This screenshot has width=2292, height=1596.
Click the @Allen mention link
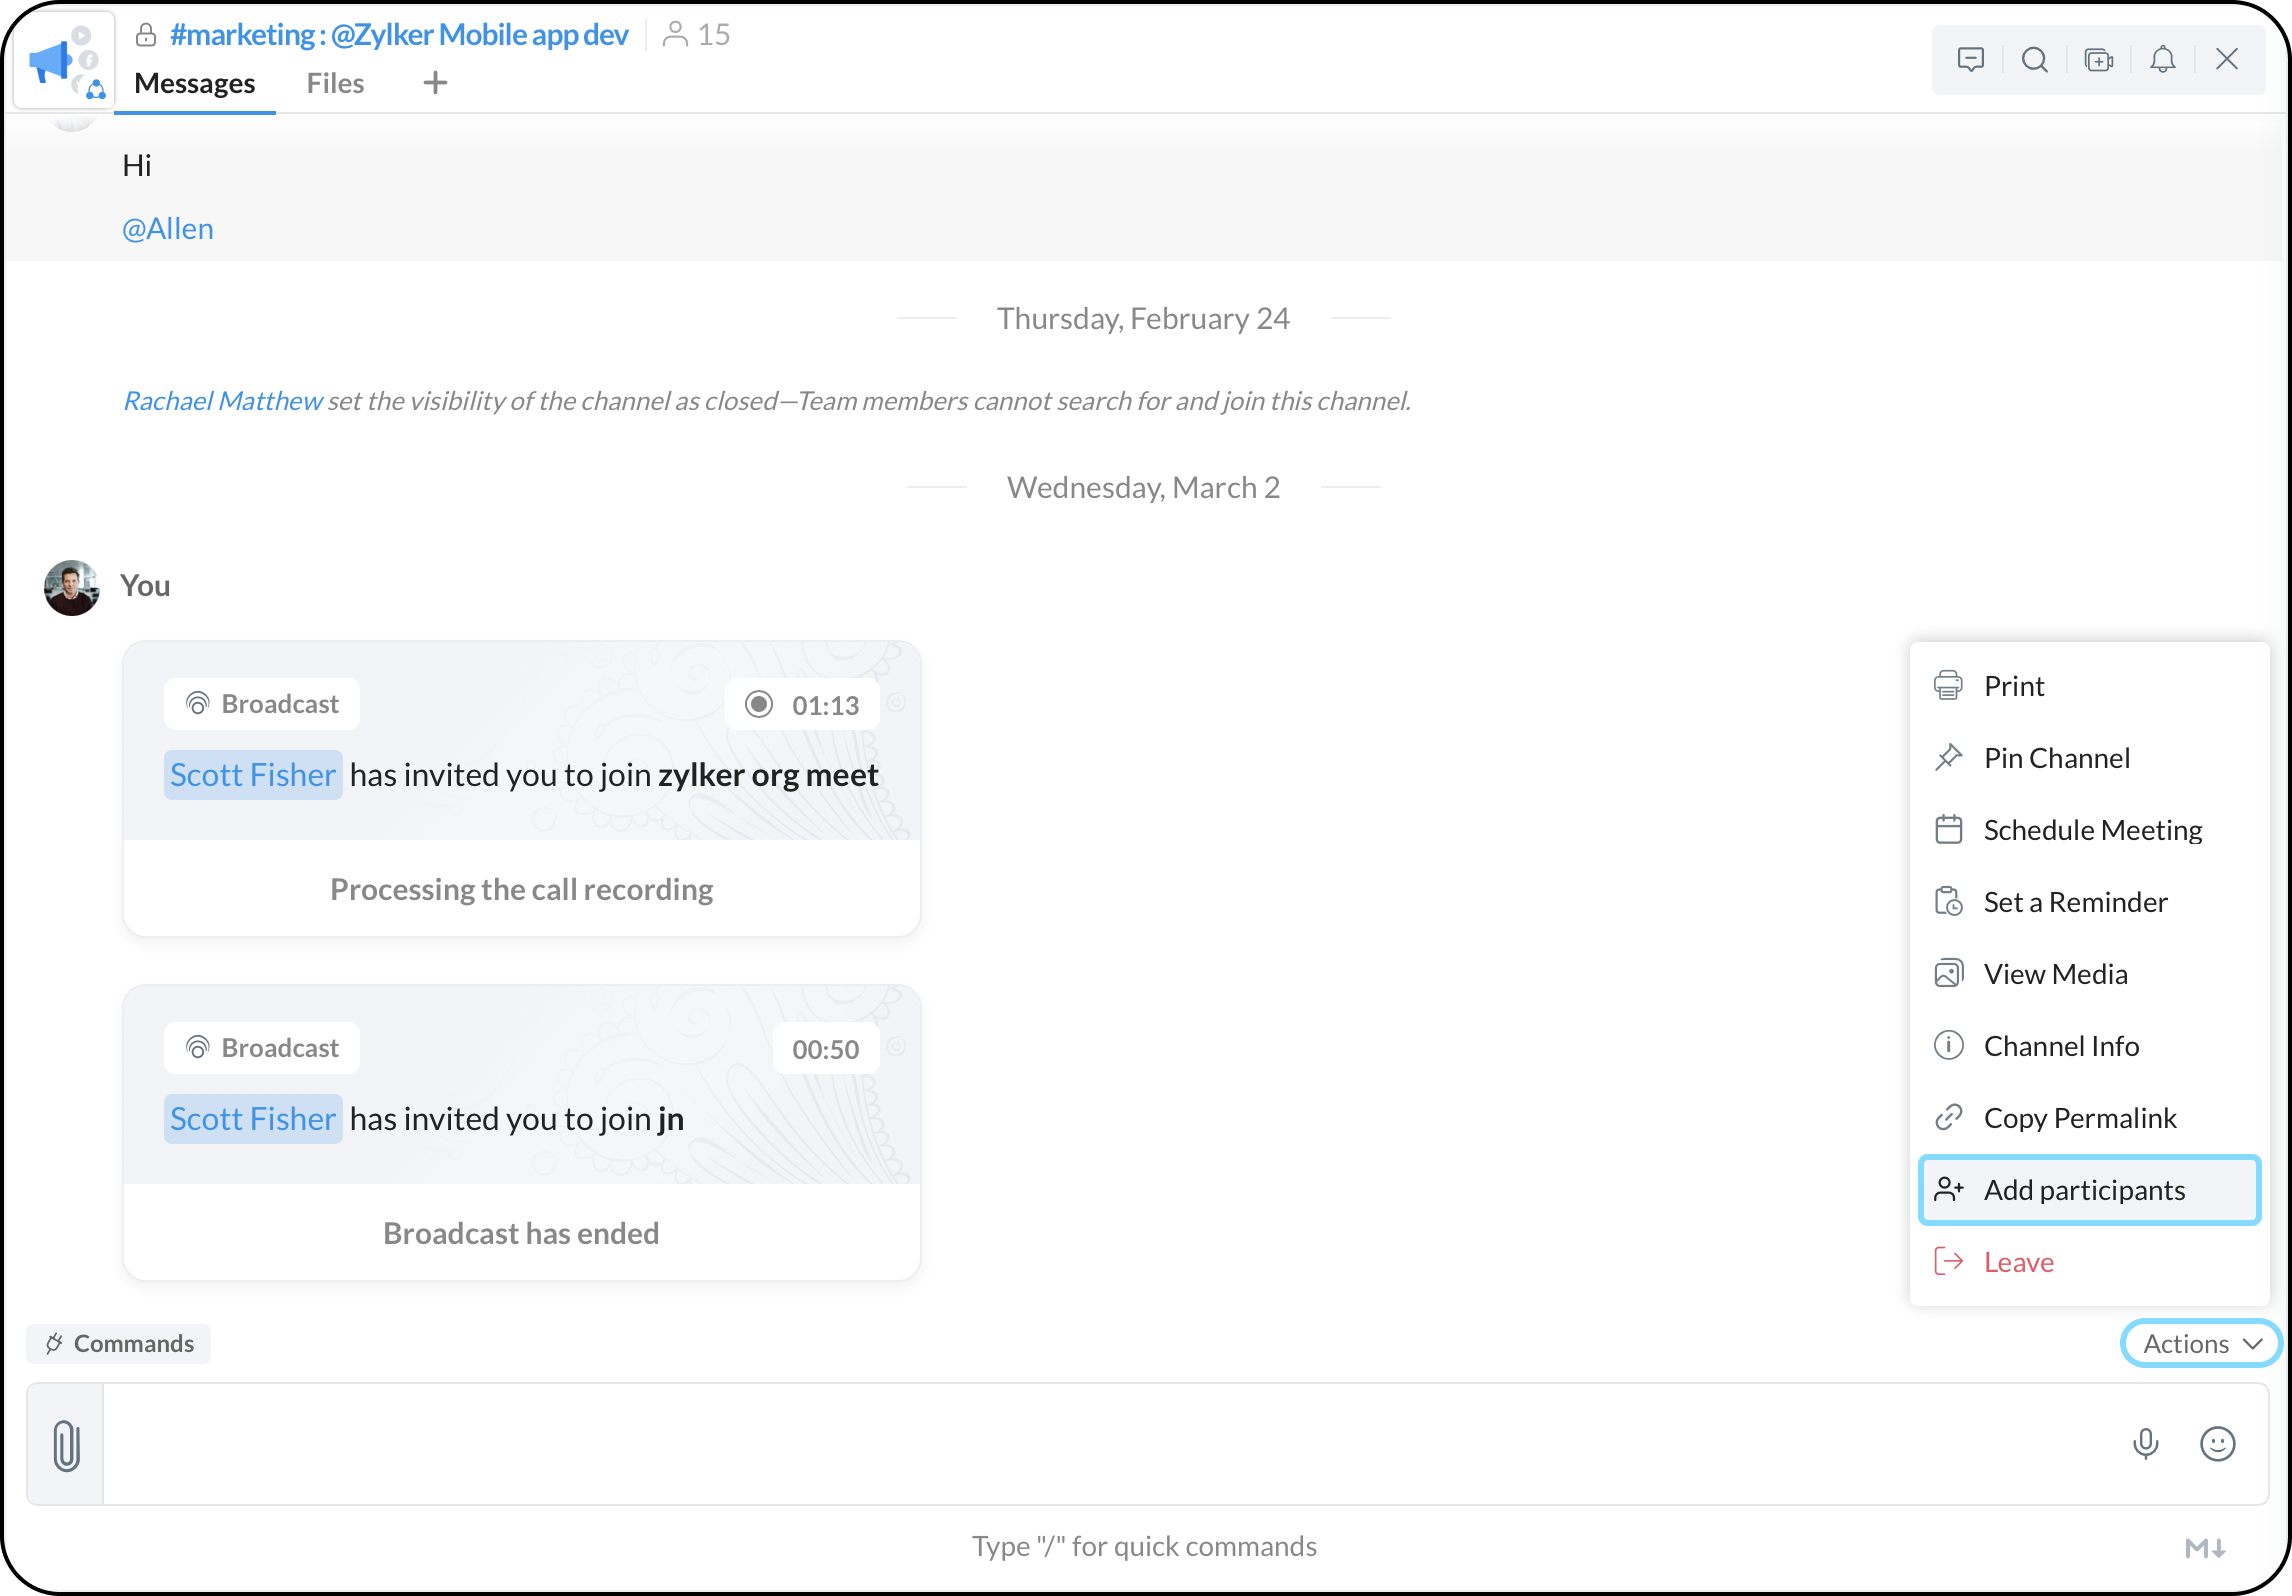point(168,229)
